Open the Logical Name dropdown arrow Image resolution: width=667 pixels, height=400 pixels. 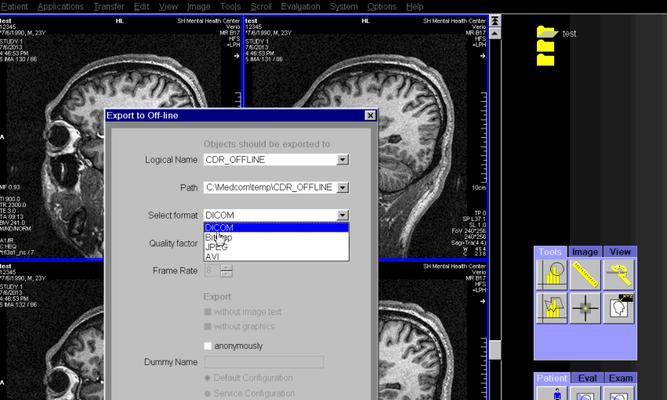pos(342,160)
